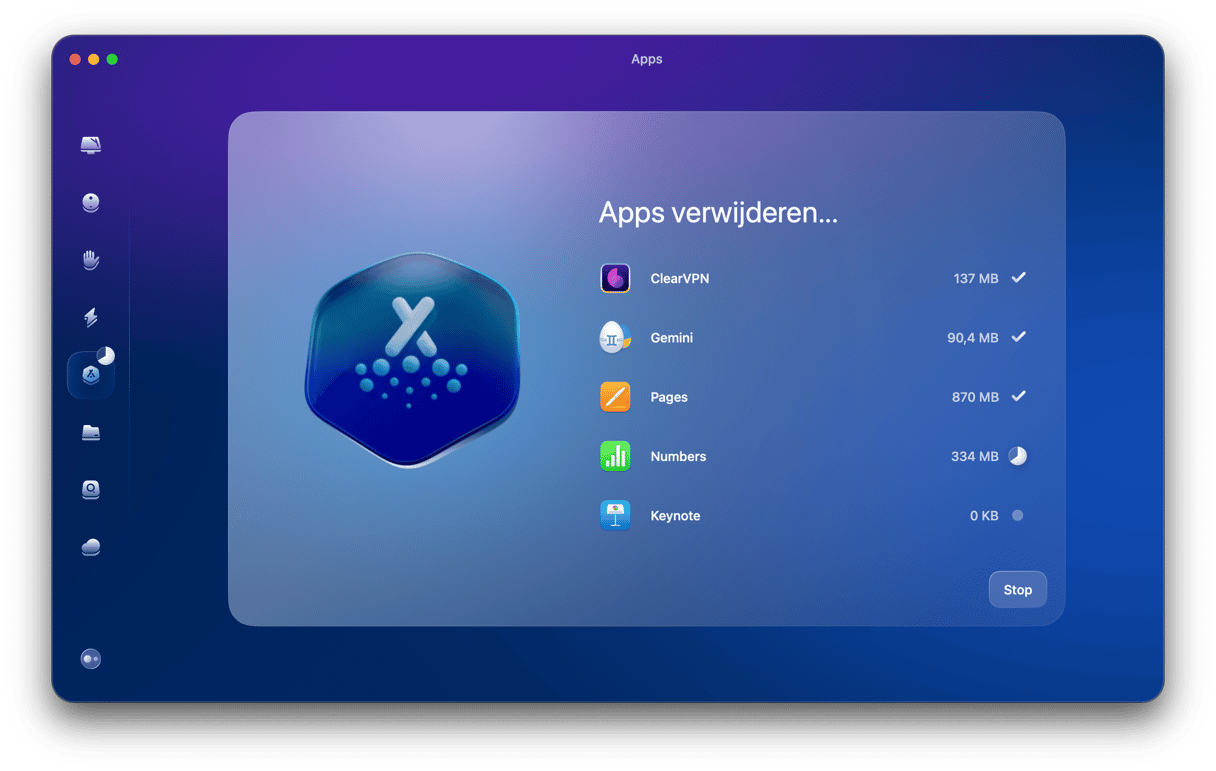Viewport: 1216px width, 771px height.
Task: Minimize the window with the yellow button
Action: (x=94, y=60)
